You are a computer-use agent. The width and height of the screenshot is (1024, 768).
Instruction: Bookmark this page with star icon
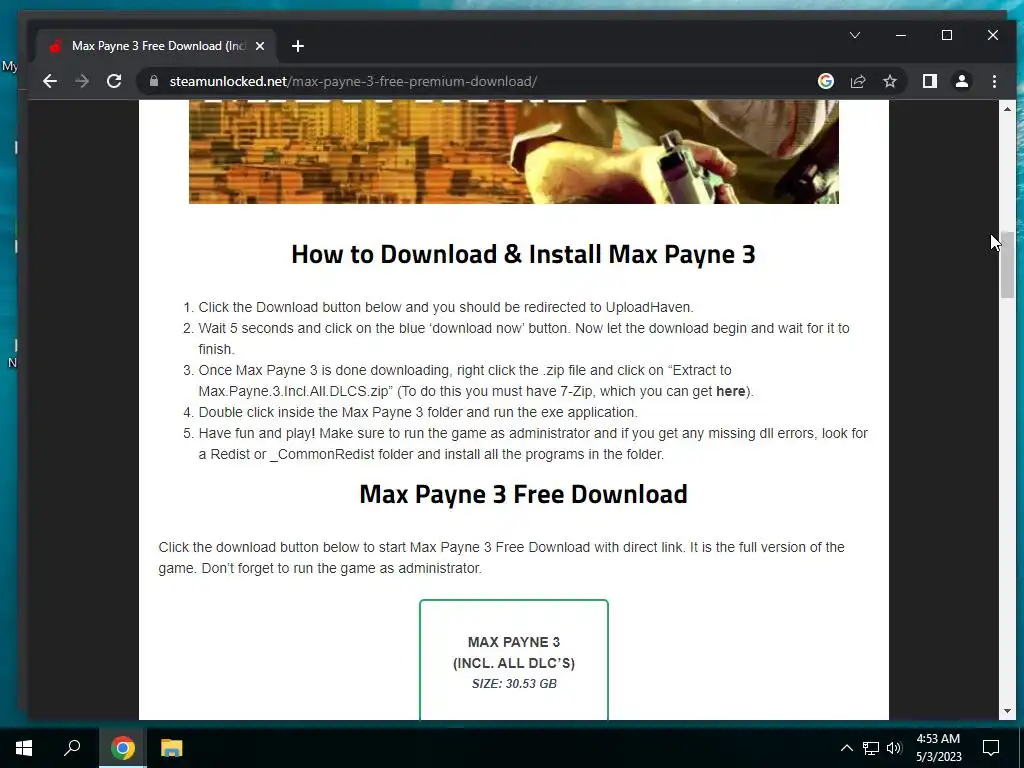(x=889, y=81)
